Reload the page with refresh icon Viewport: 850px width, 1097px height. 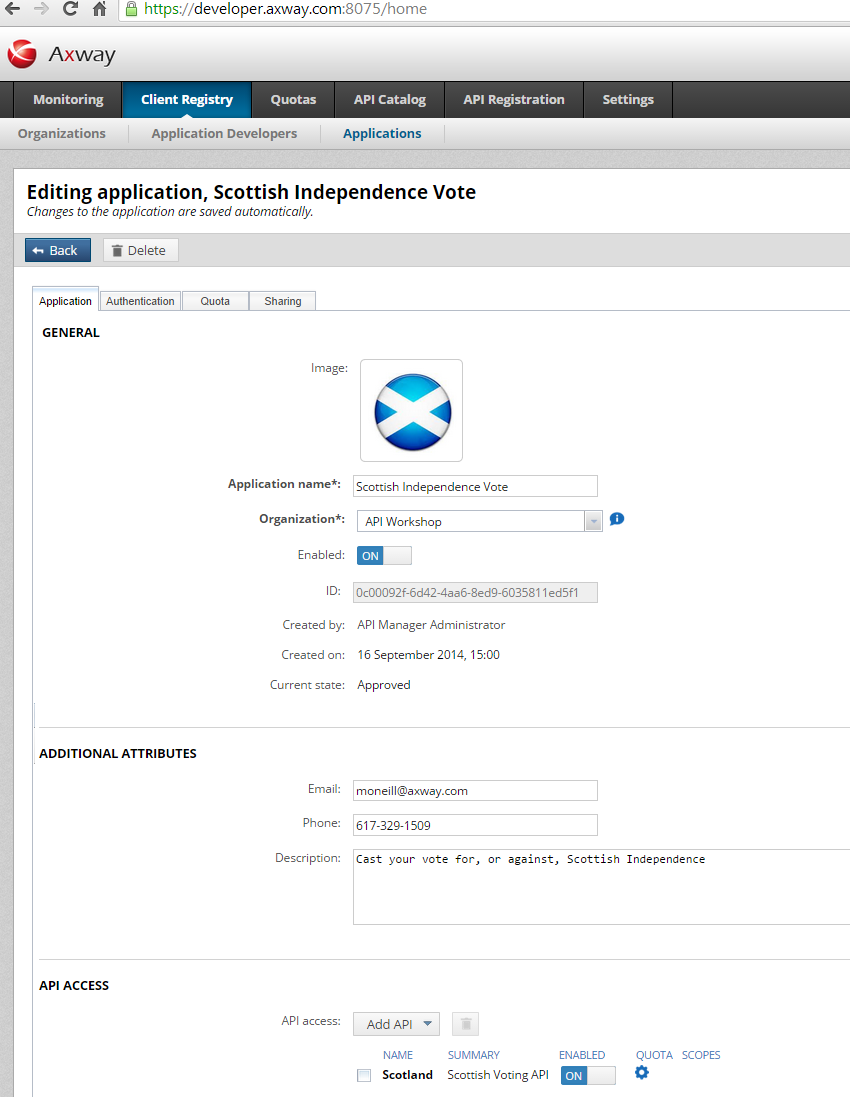pyautogui.click(x=70, y=8)
